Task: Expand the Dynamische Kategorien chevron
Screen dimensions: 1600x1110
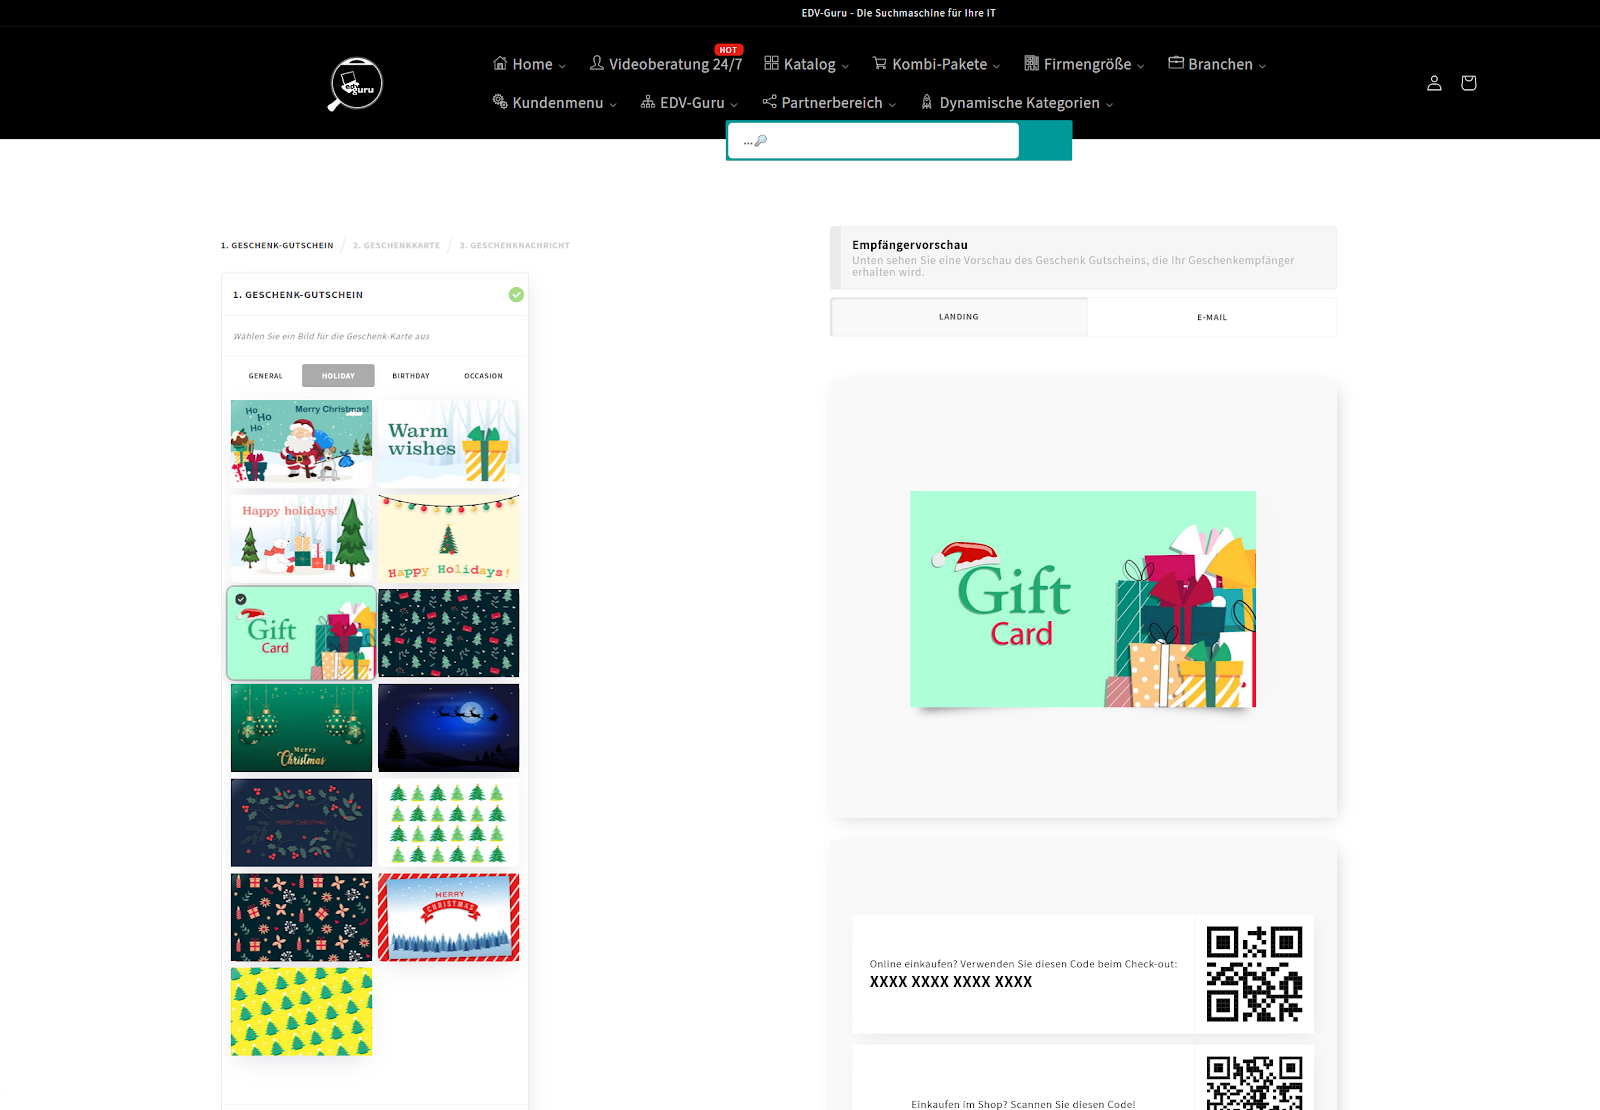Action: 1109,105
